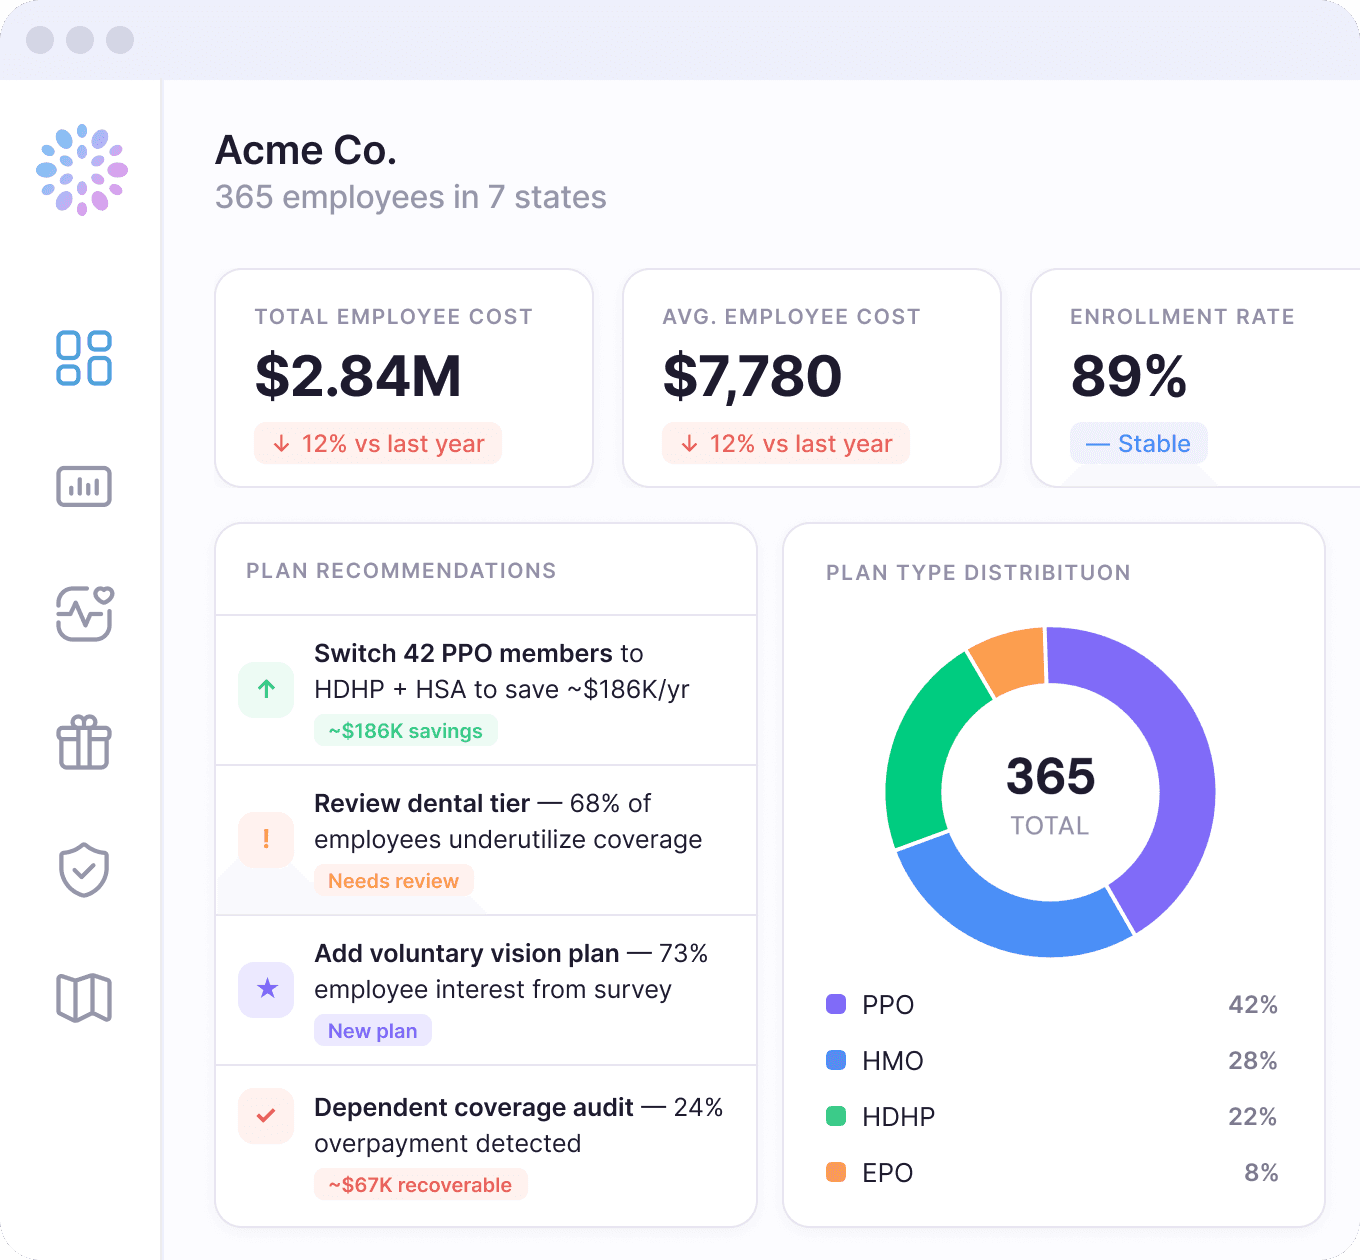The image size is (1360, 1260).
Task: Click the 22% HDHP percentage
Action: tap(1253, 1117)
